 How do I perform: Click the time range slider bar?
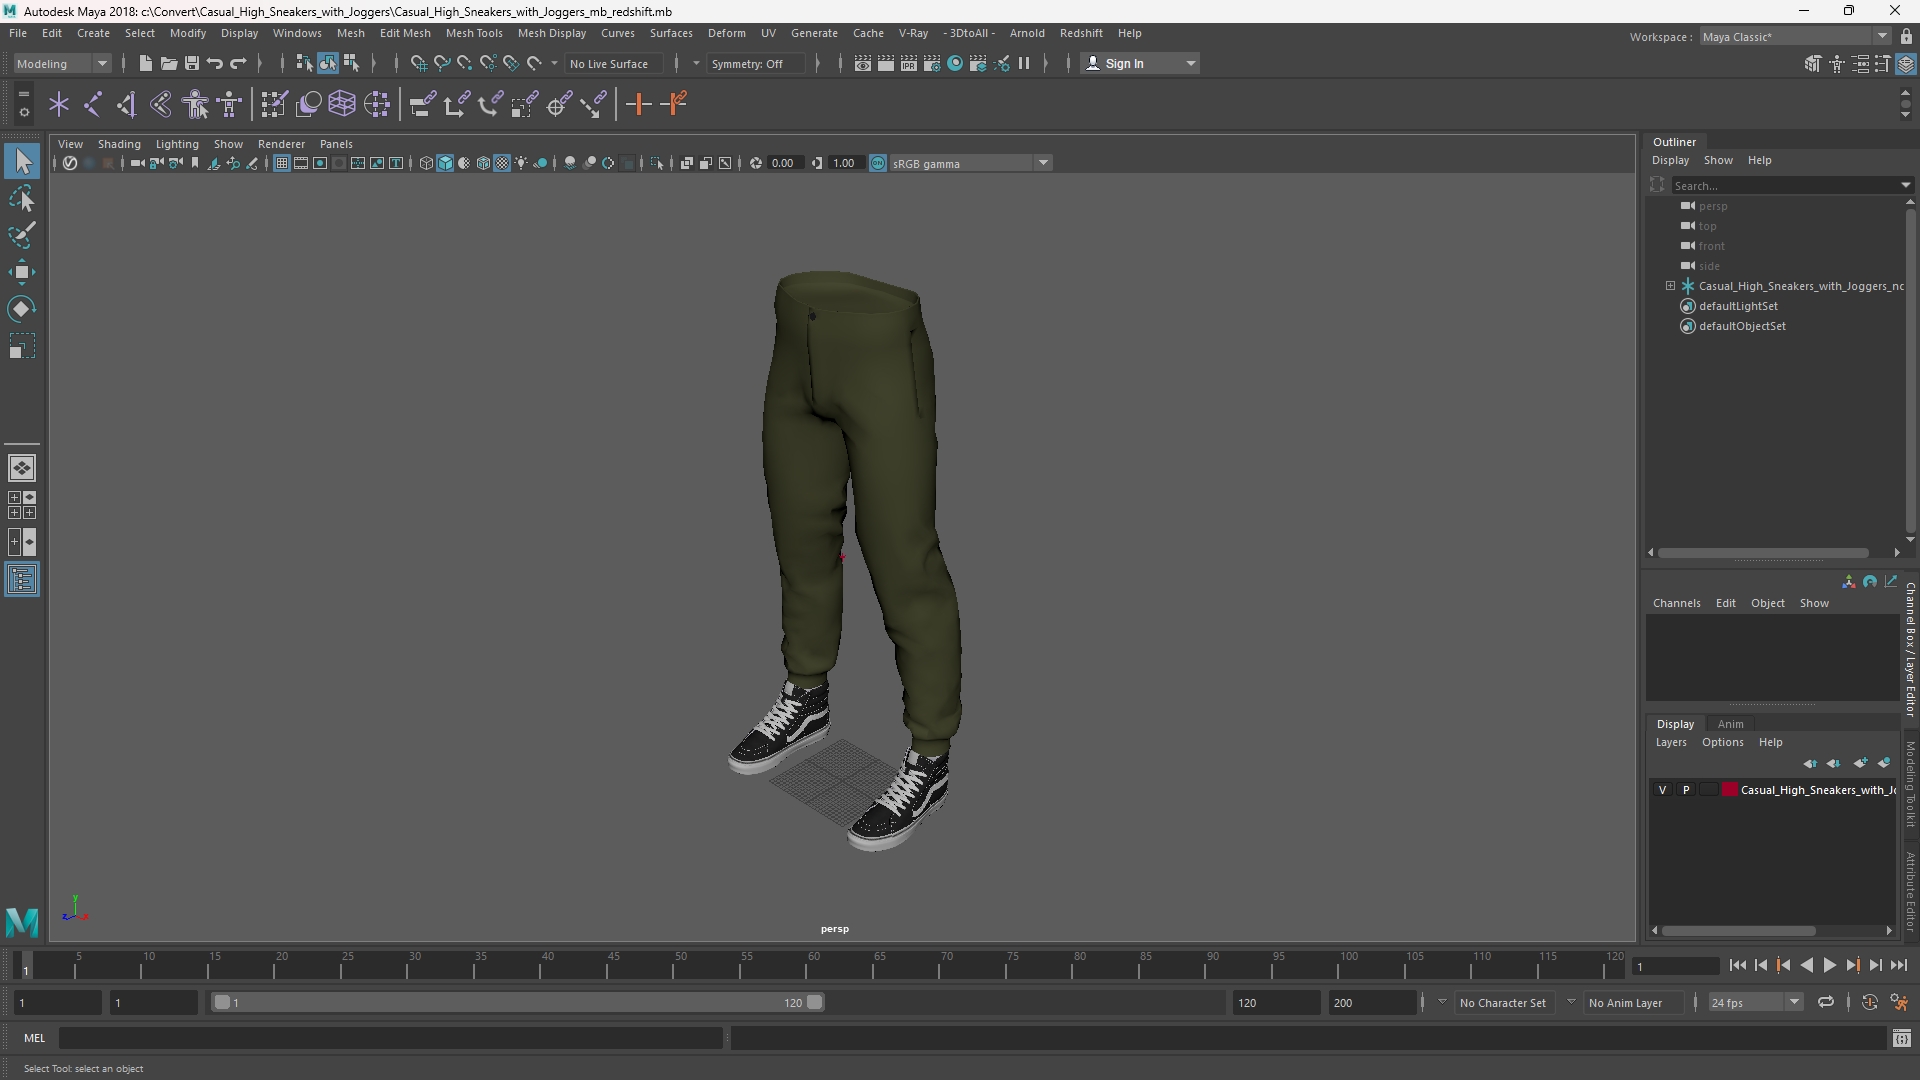(517, 1002)
